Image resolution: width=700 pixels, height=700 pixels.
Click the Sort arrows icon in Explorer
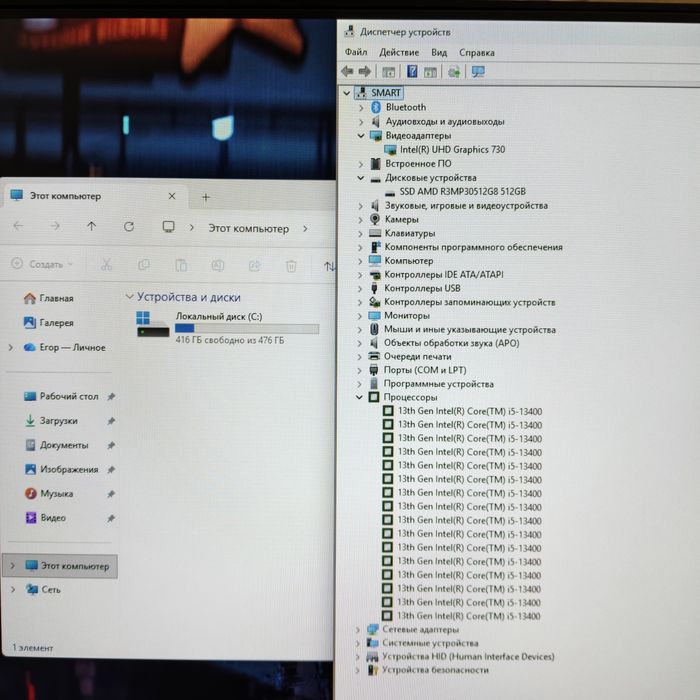pyautogui.click(x=330, y=266)
